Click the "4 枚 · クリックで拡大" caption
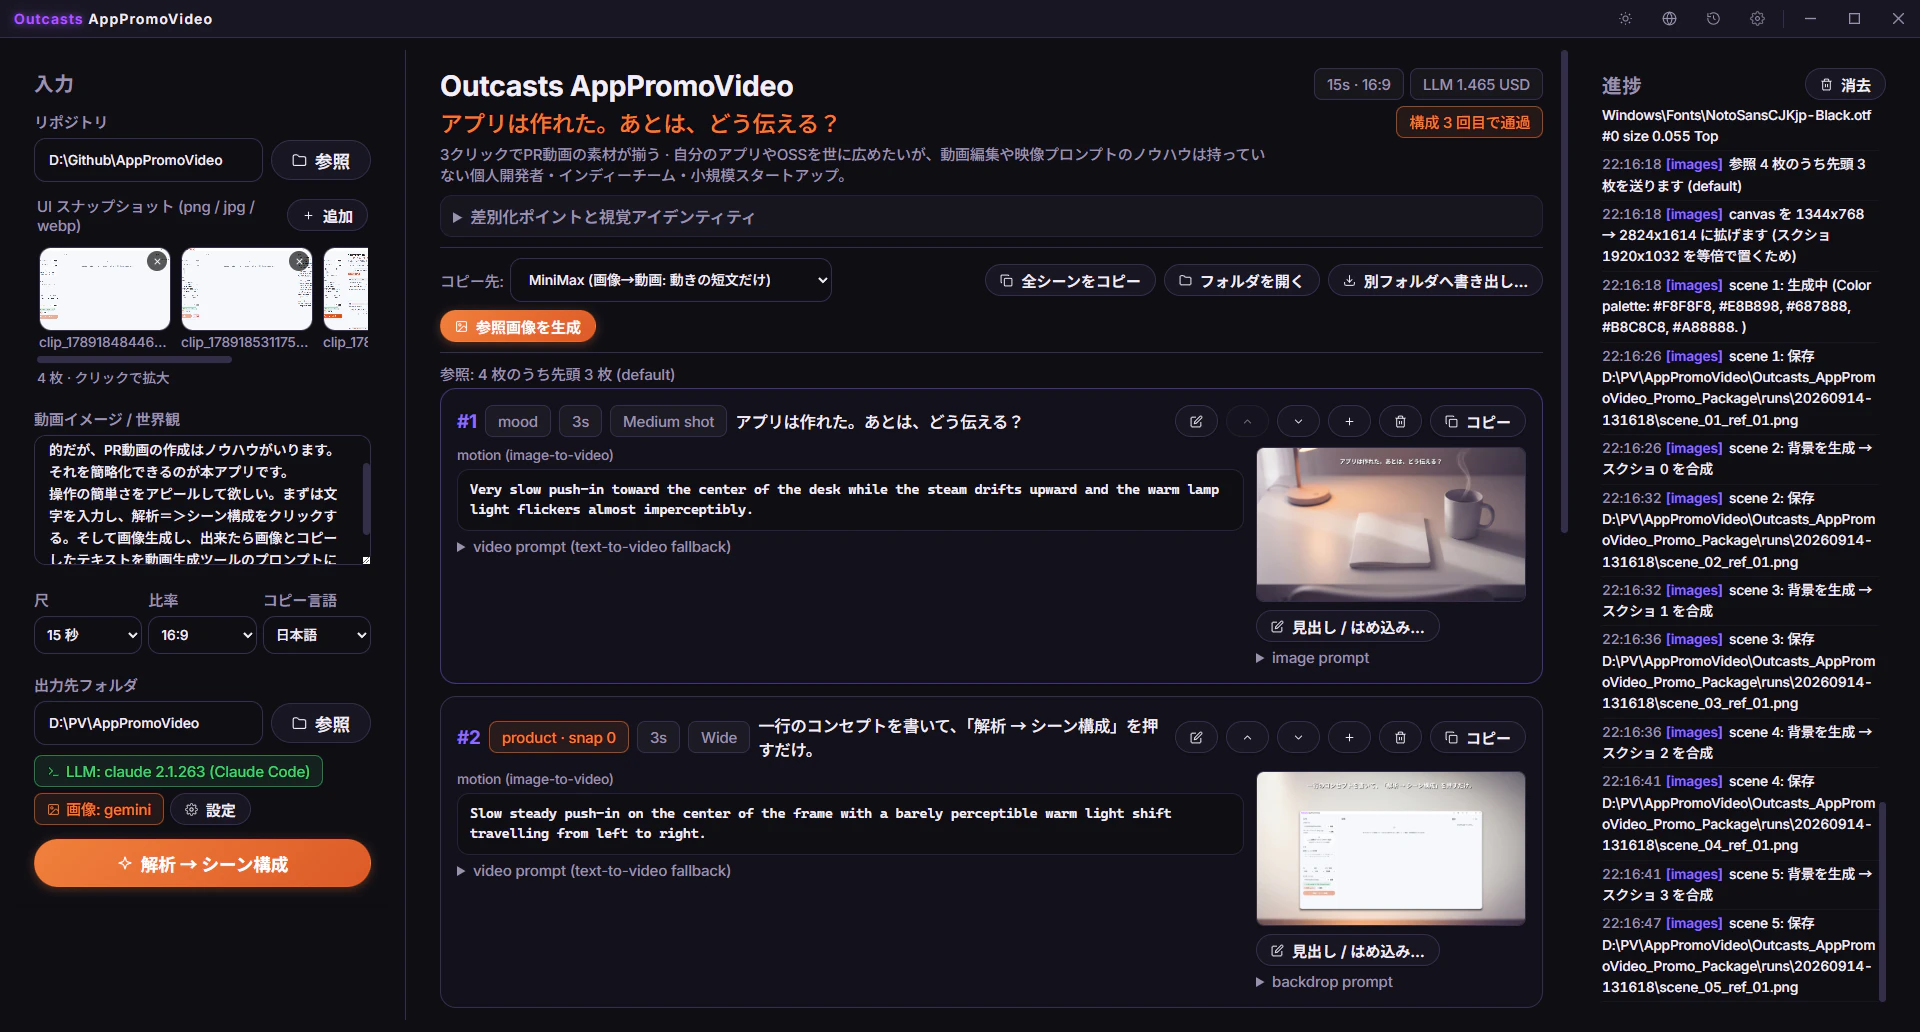The height and width of the screenshot is (1032, 1920). (x=104, y=378)
